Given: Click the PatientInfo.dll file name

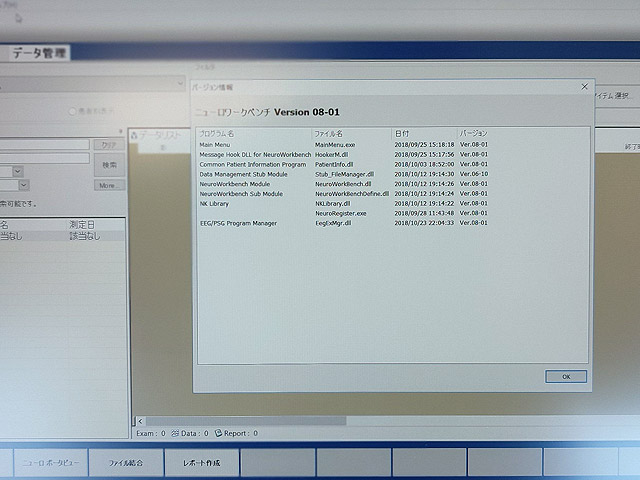Looking at the screenshot, I should point(334,164).
